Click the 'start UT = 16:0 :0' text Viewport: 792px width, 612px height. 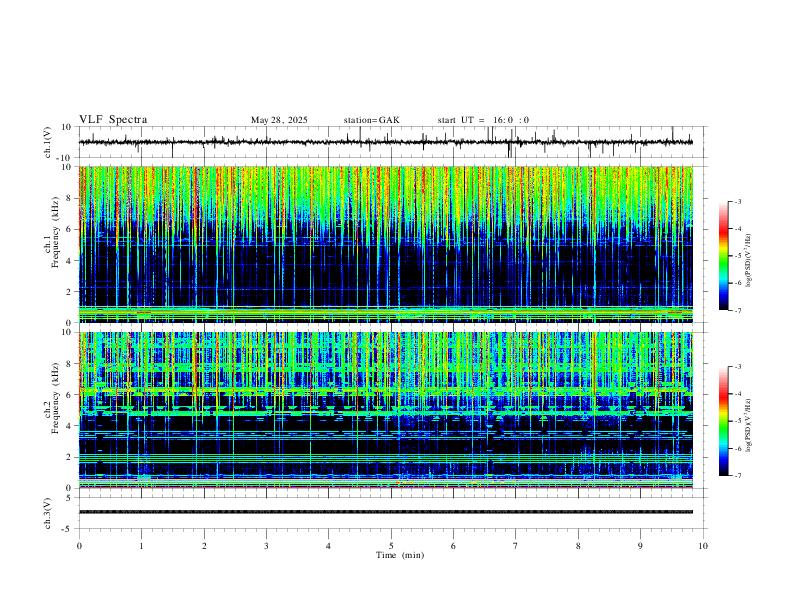483,120
